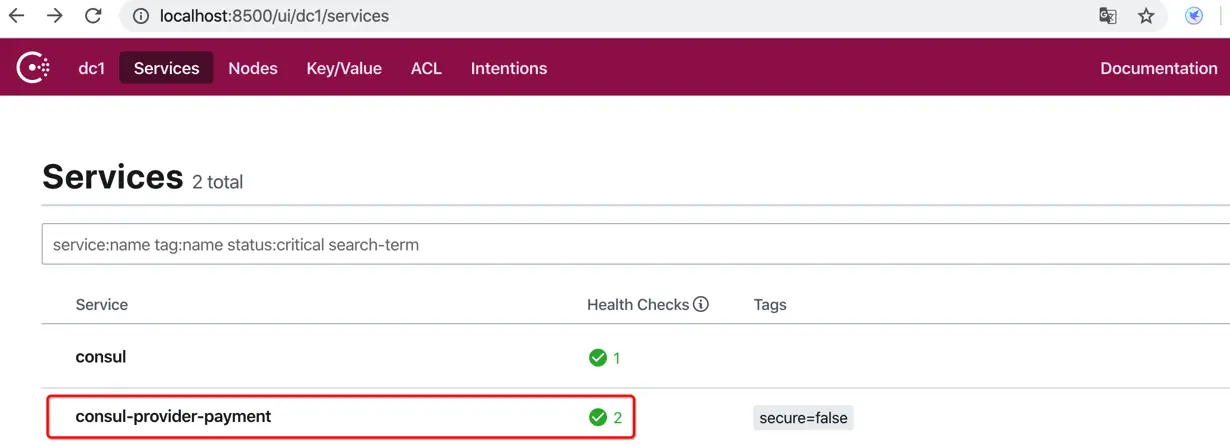
Task: Go to the ACL tab
Action: point(426,68)
